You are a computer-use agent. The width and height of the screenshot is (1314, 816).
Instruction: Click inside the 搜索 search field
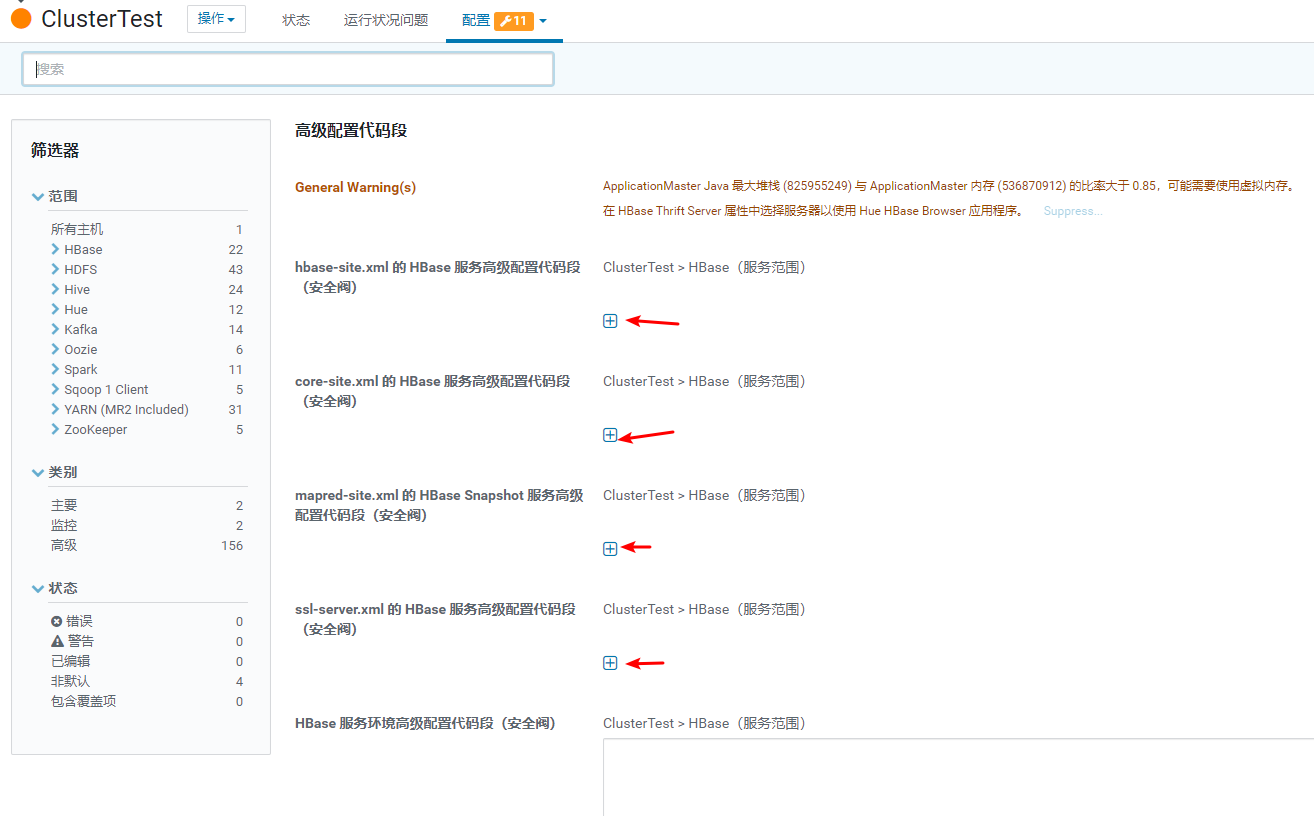(287, 68)
